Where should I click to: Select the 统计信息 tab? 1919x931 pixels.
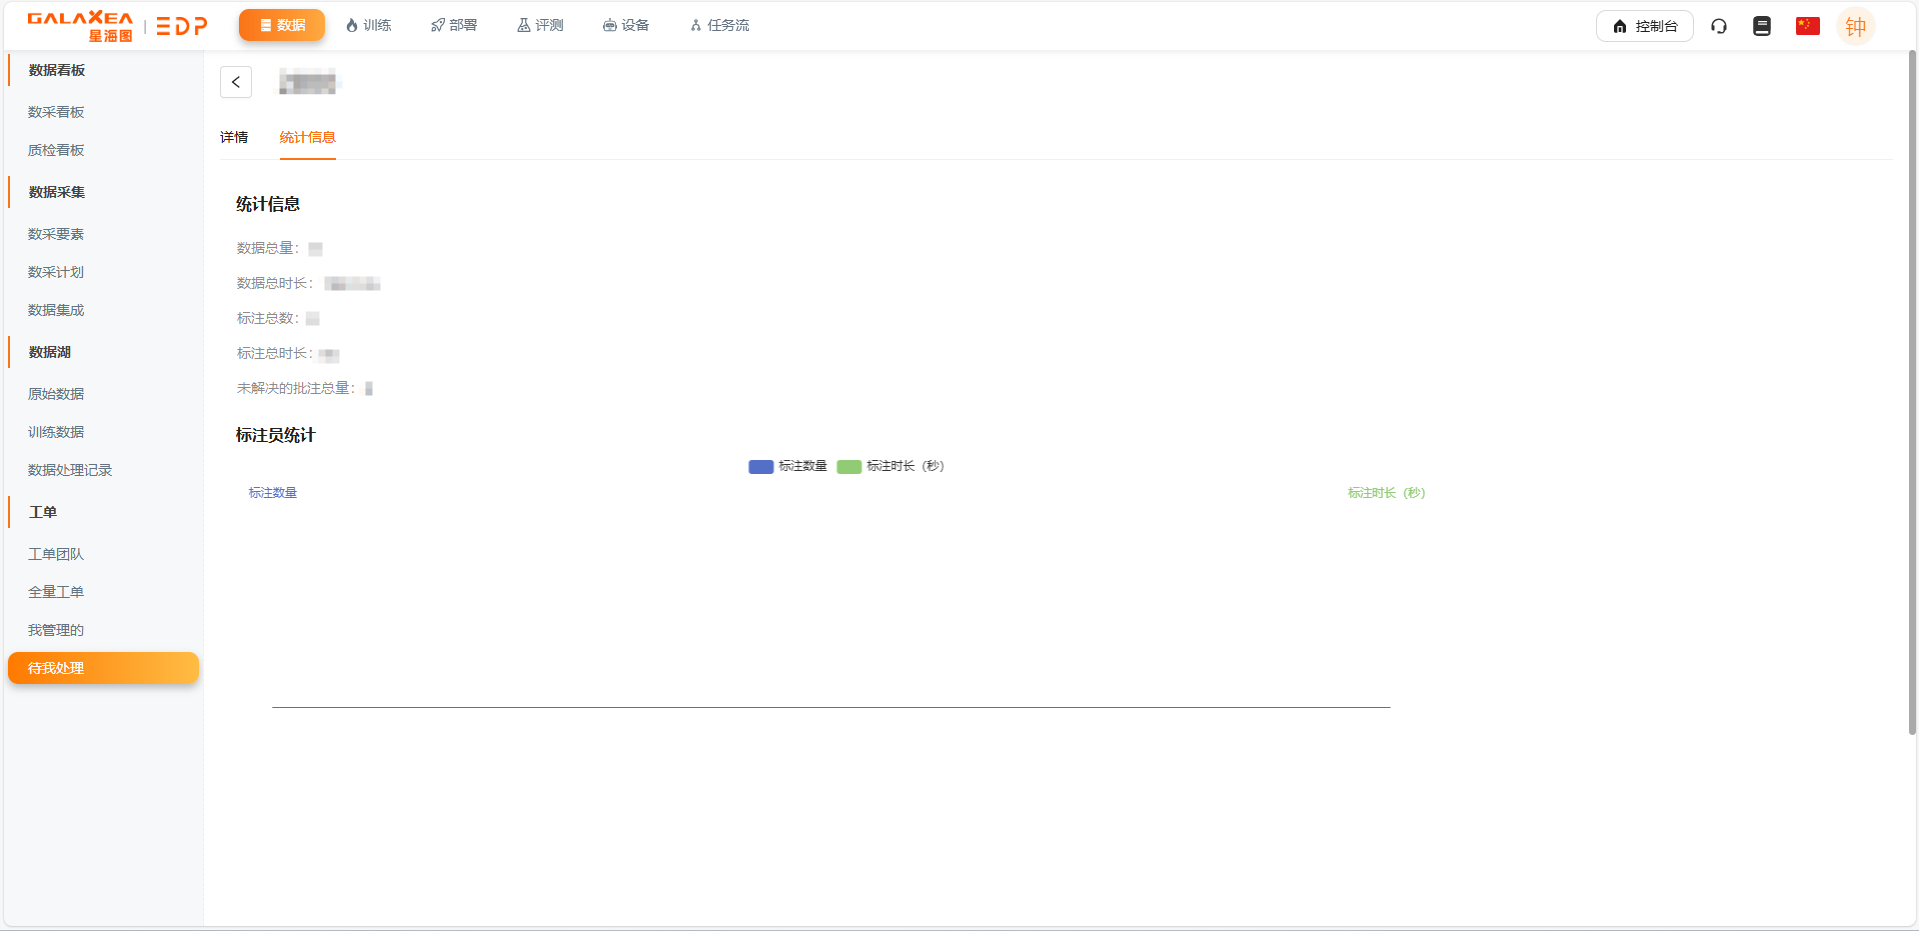[307, 137]
